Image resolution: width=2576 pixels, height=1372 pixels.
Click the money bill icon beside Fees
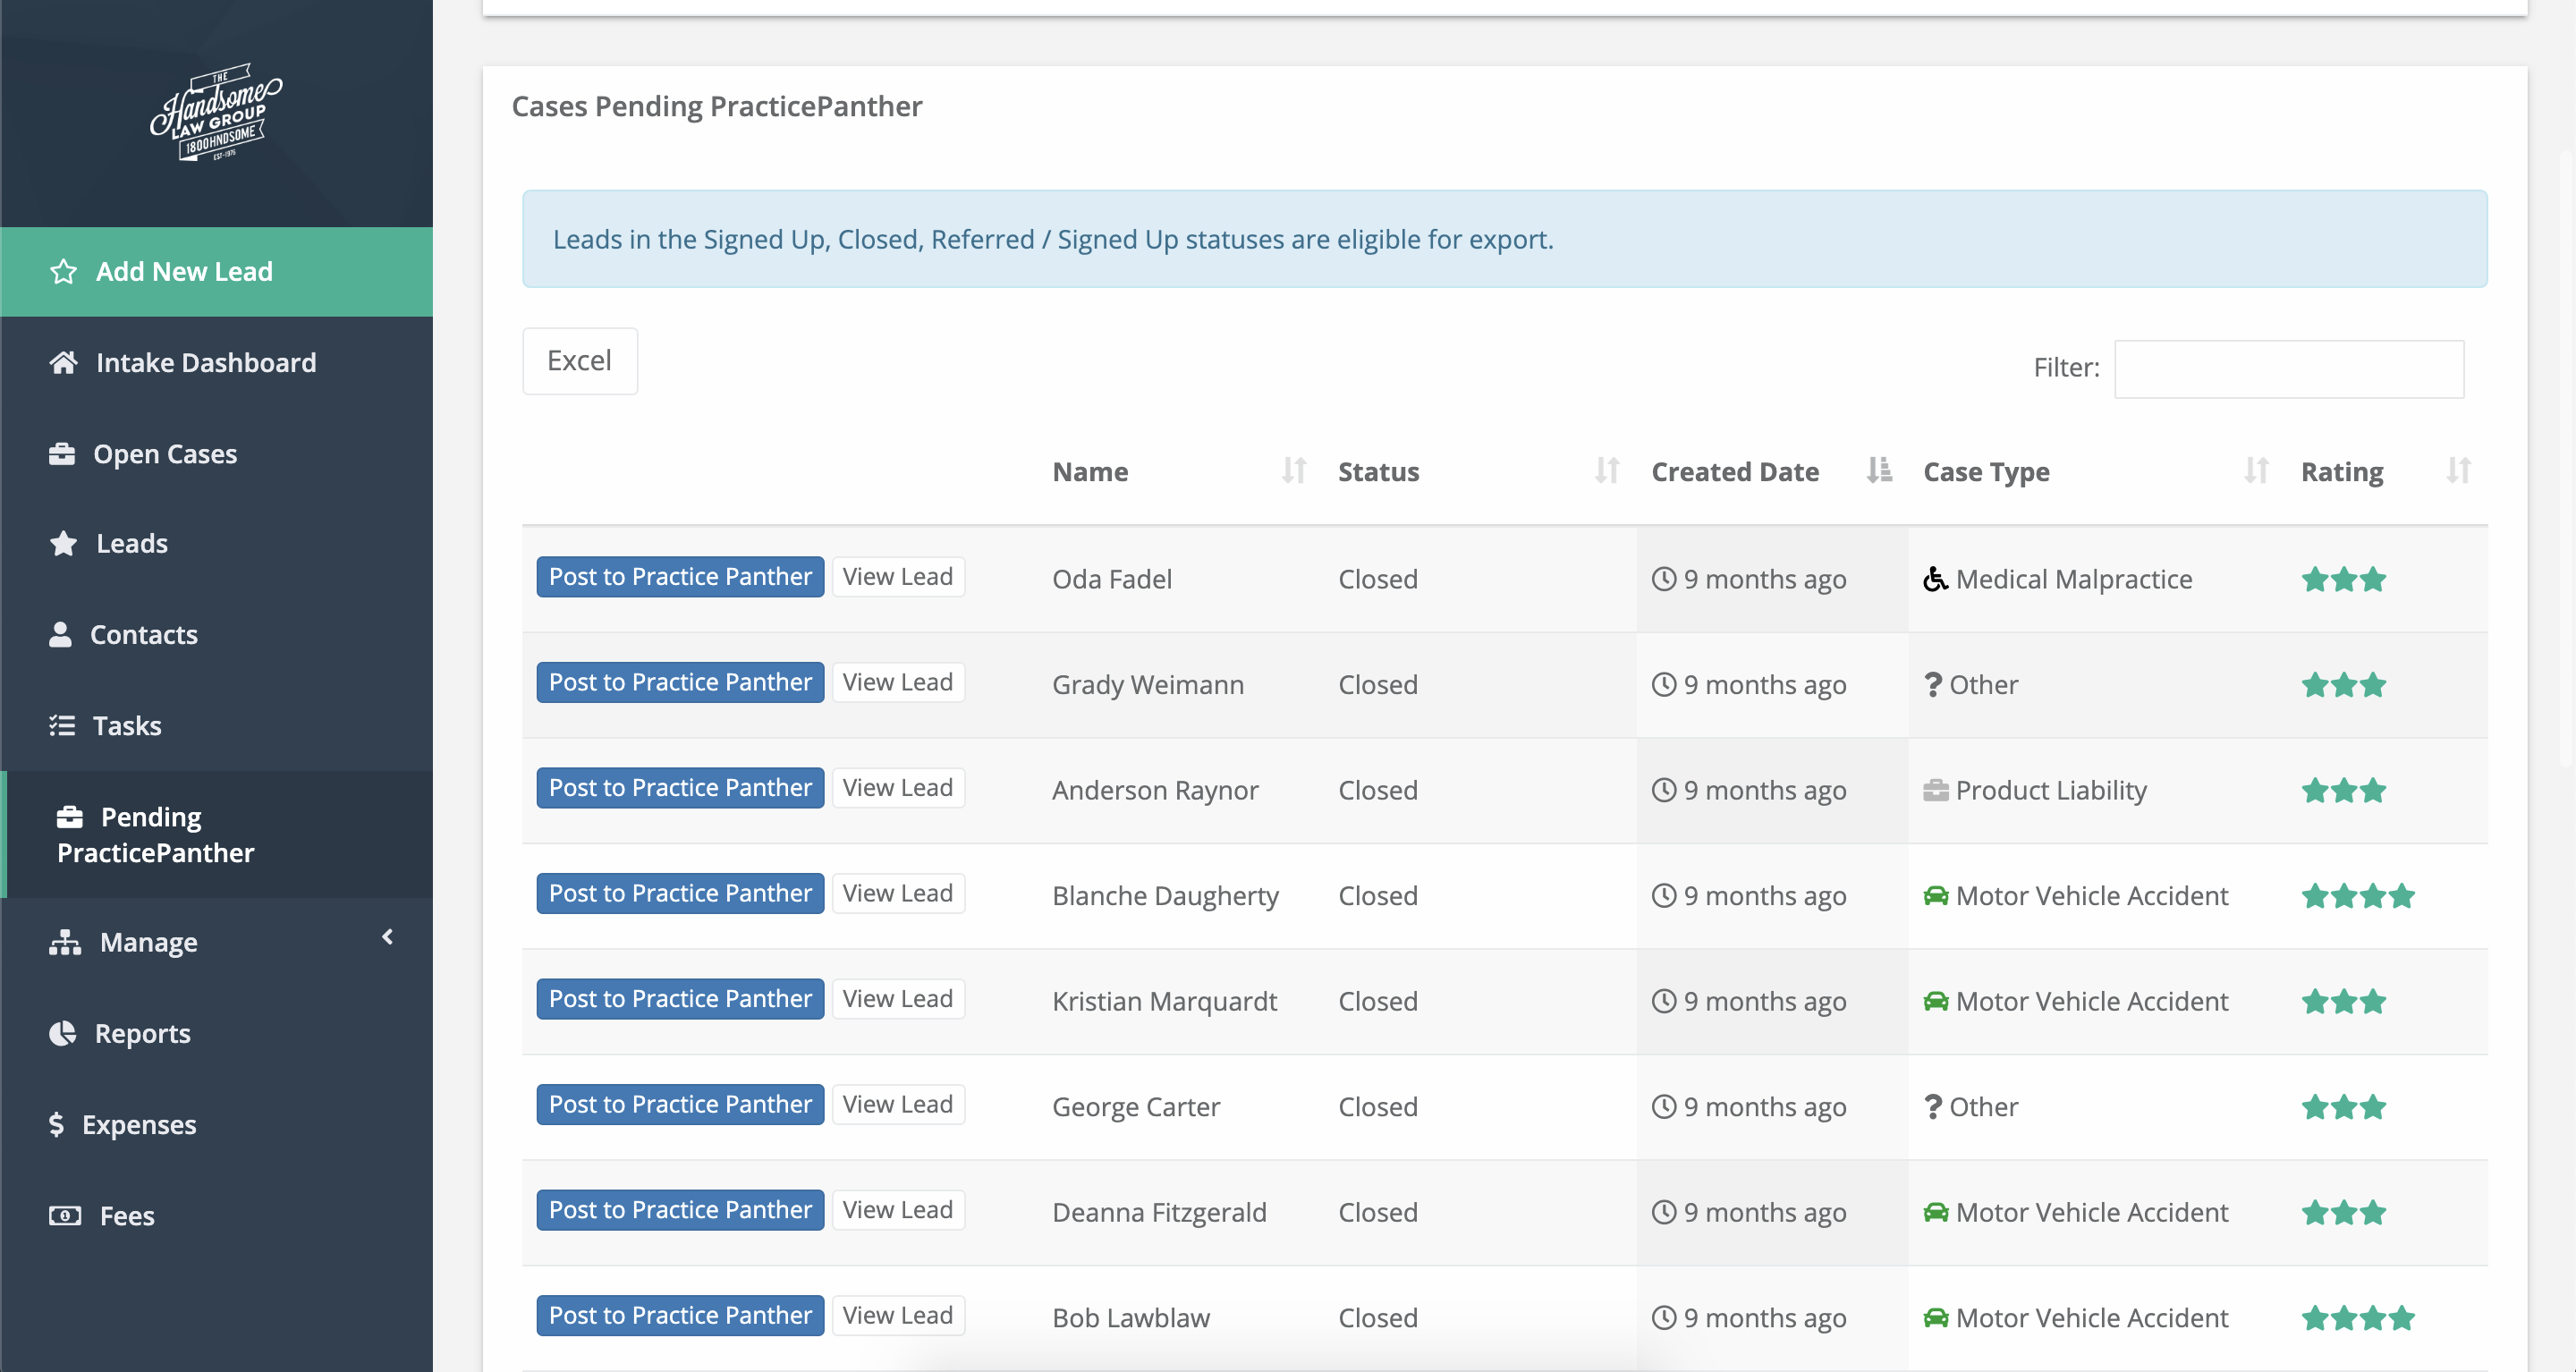[x=65, y=1215]
